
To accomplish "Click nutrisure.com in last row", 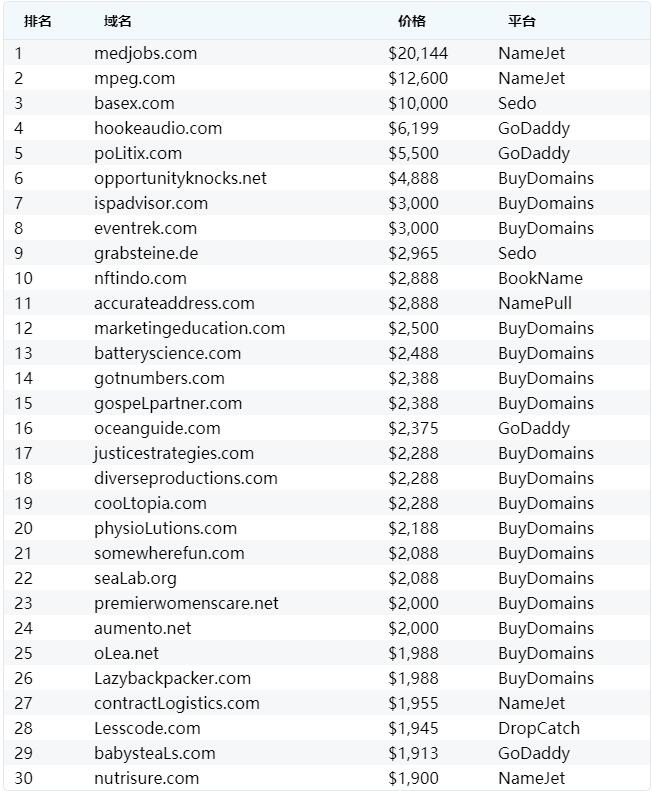I will [146, 778].
